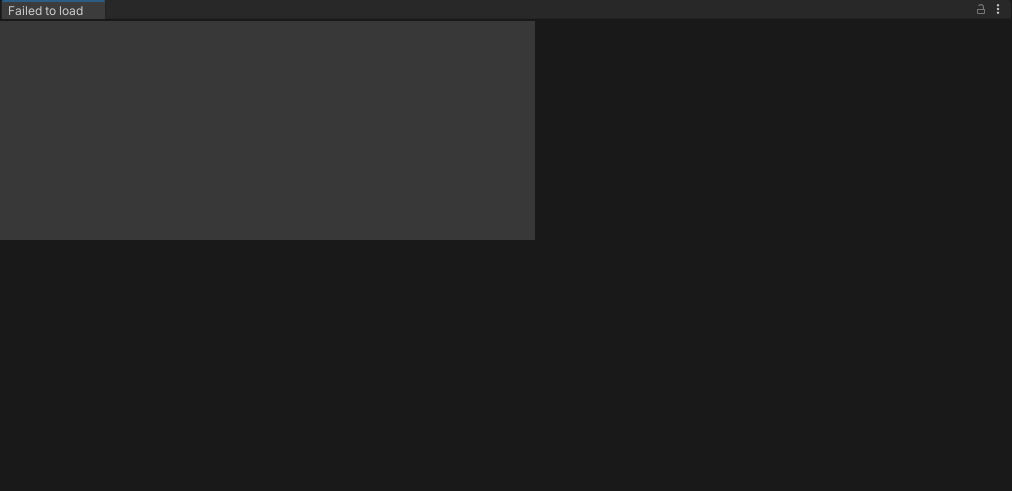Switch the padlock to locked state
The image size is (1012, 491).
point(980,9)
